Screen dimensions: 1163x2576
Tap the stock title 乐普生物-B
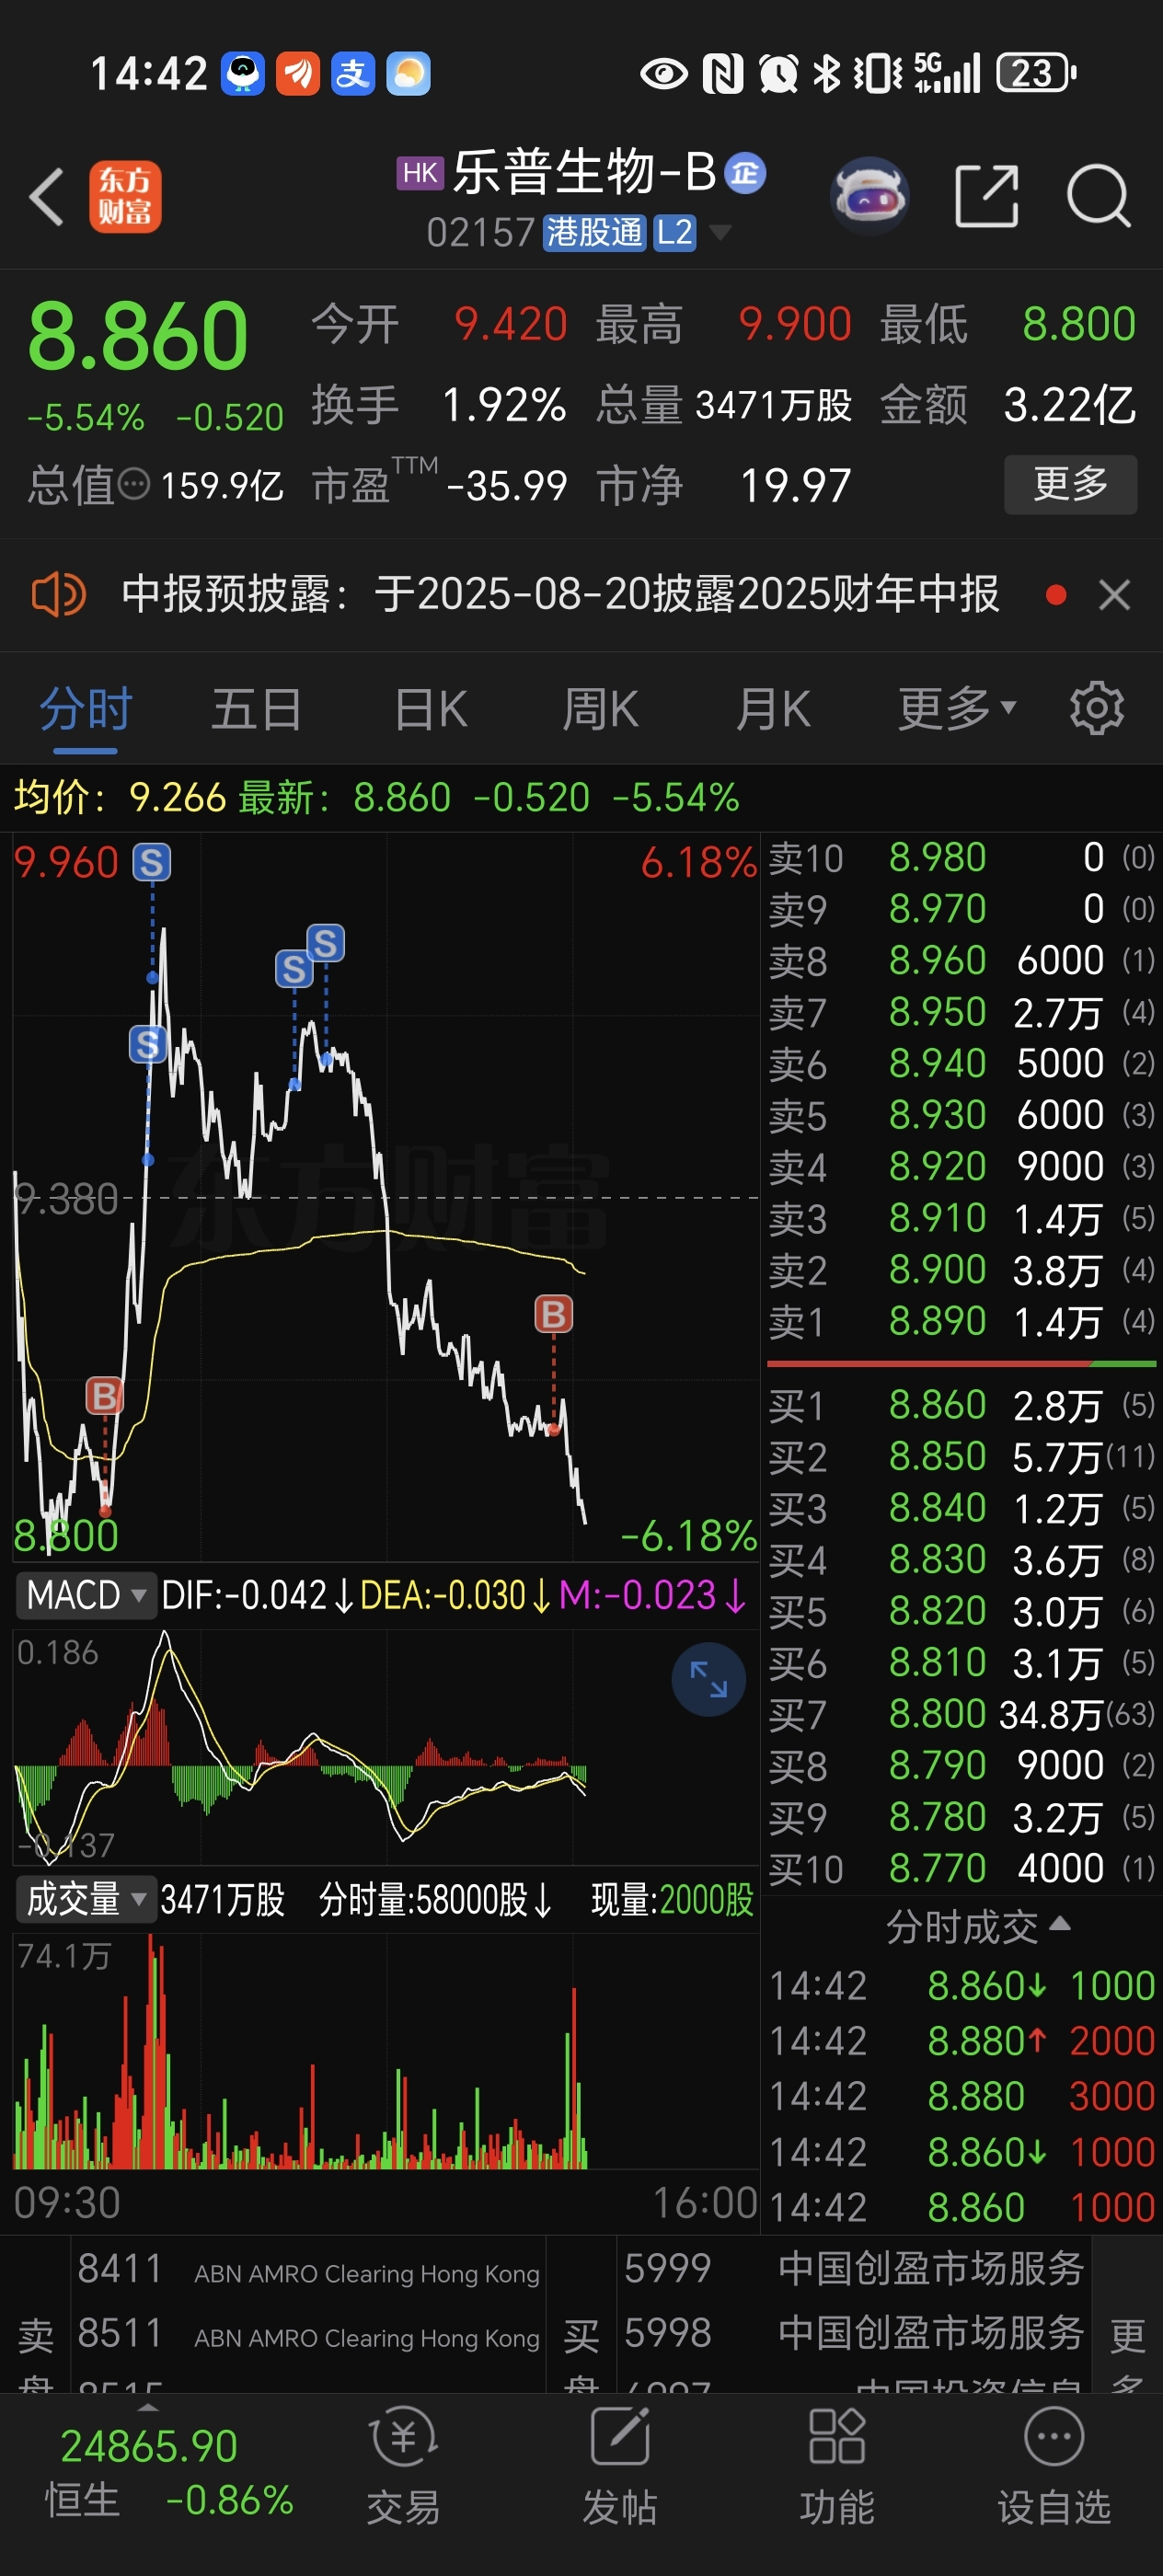coord(584,172)
